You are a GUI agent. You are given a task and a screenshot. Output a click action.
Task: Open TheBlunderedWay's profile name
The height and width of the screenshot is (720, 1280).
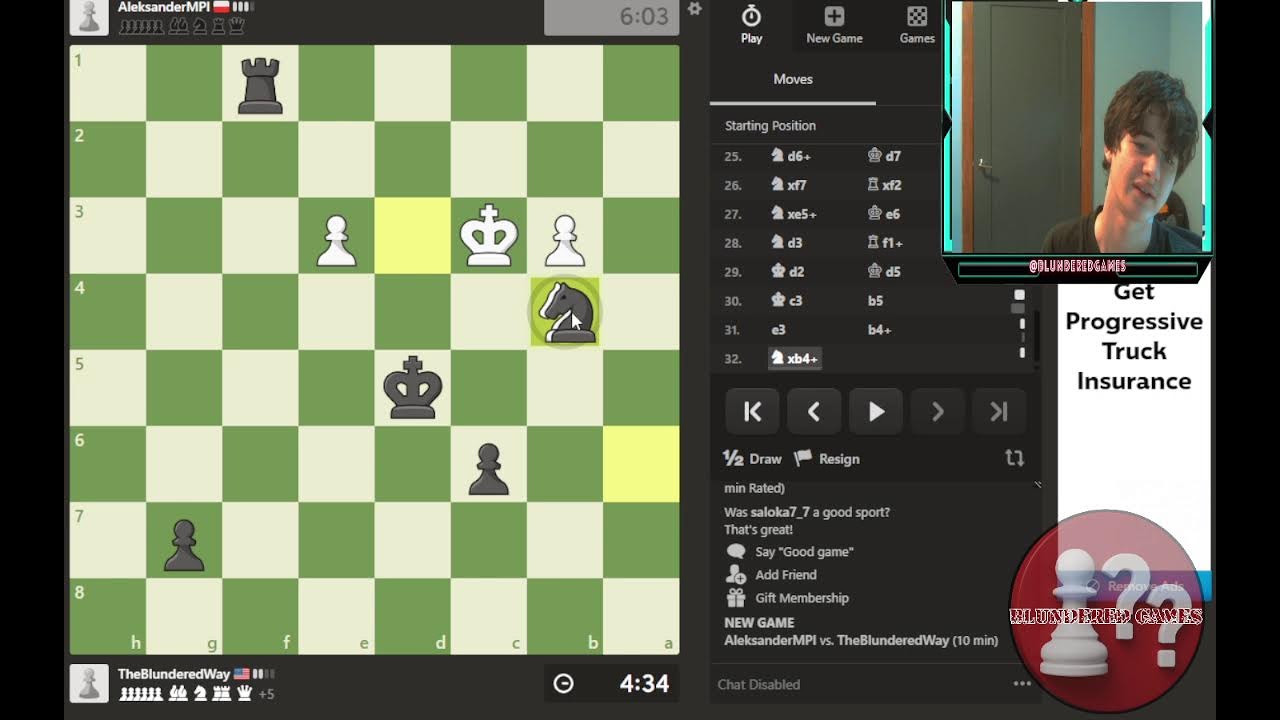[174, 674]
